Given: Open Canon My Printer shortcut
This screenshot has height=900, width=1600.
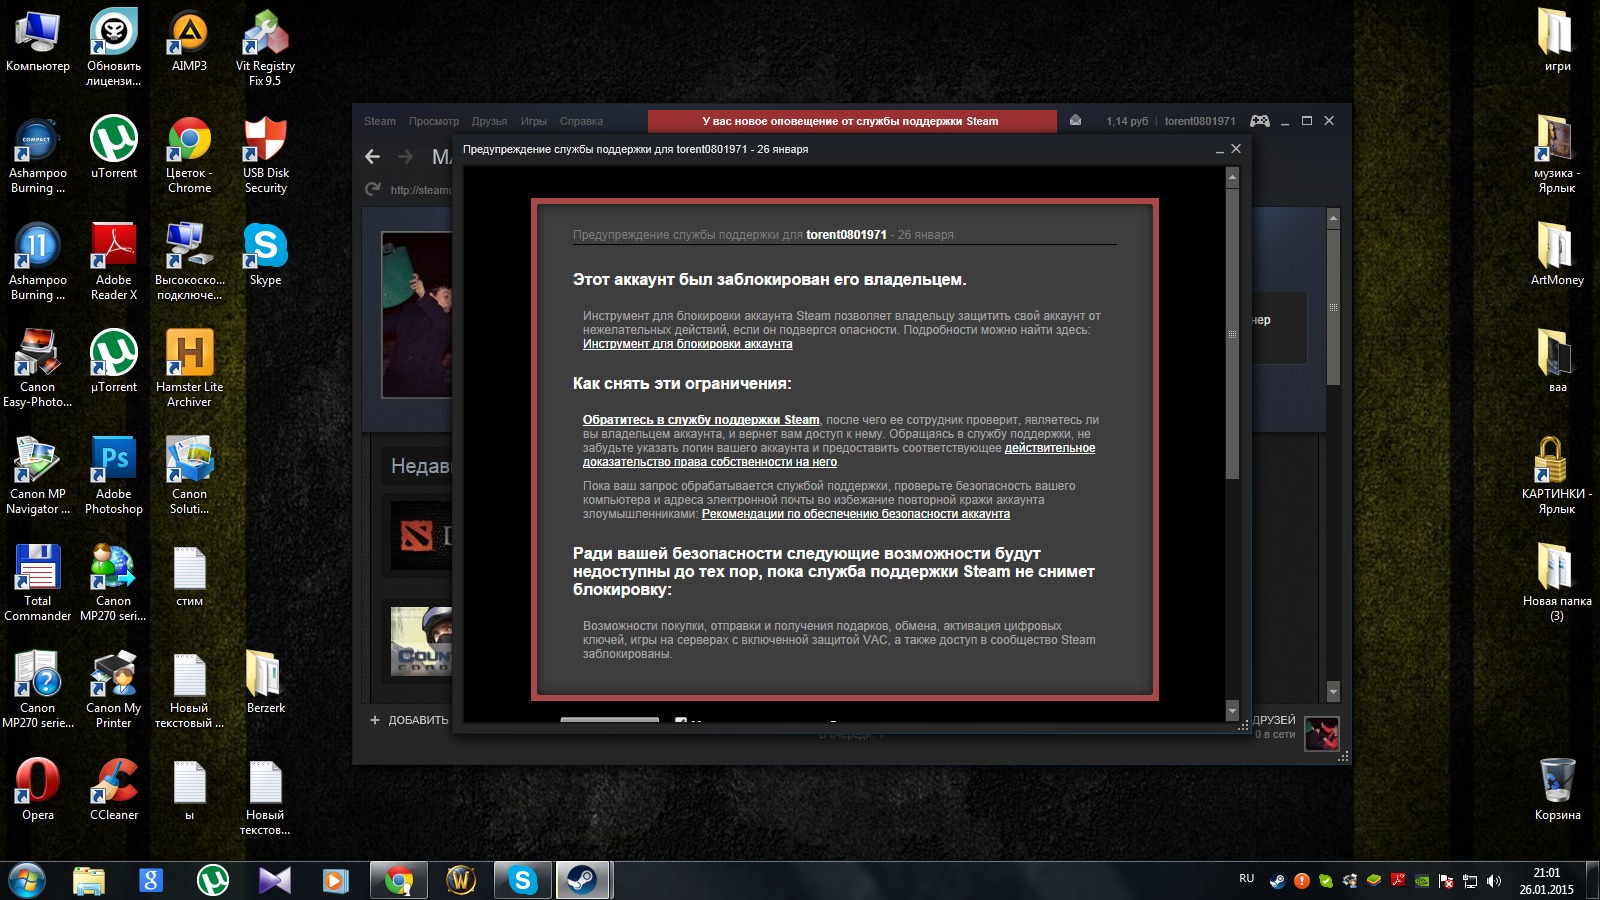Looking at the screenshot, I should (x=114, y=690).
